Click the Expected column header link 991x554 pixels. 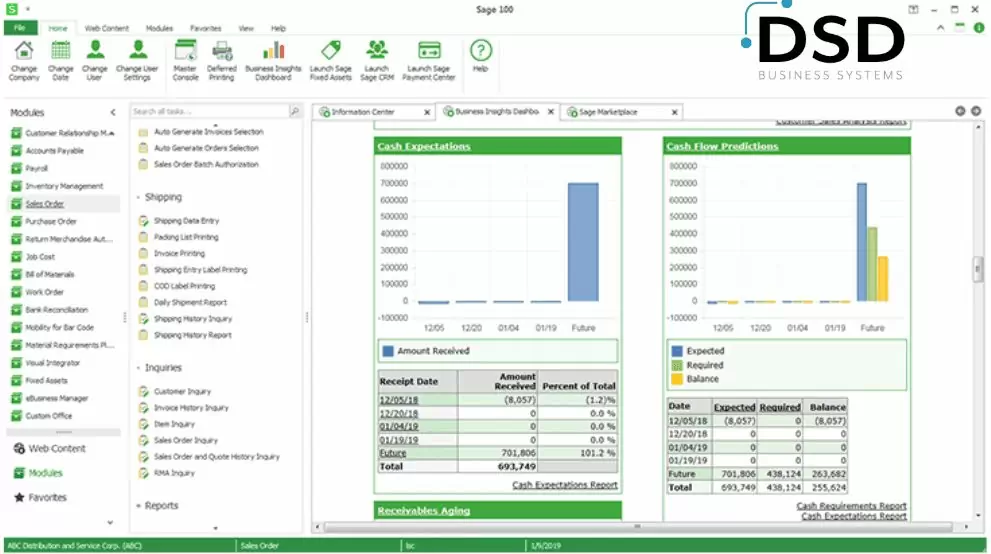tap(734, 407)
